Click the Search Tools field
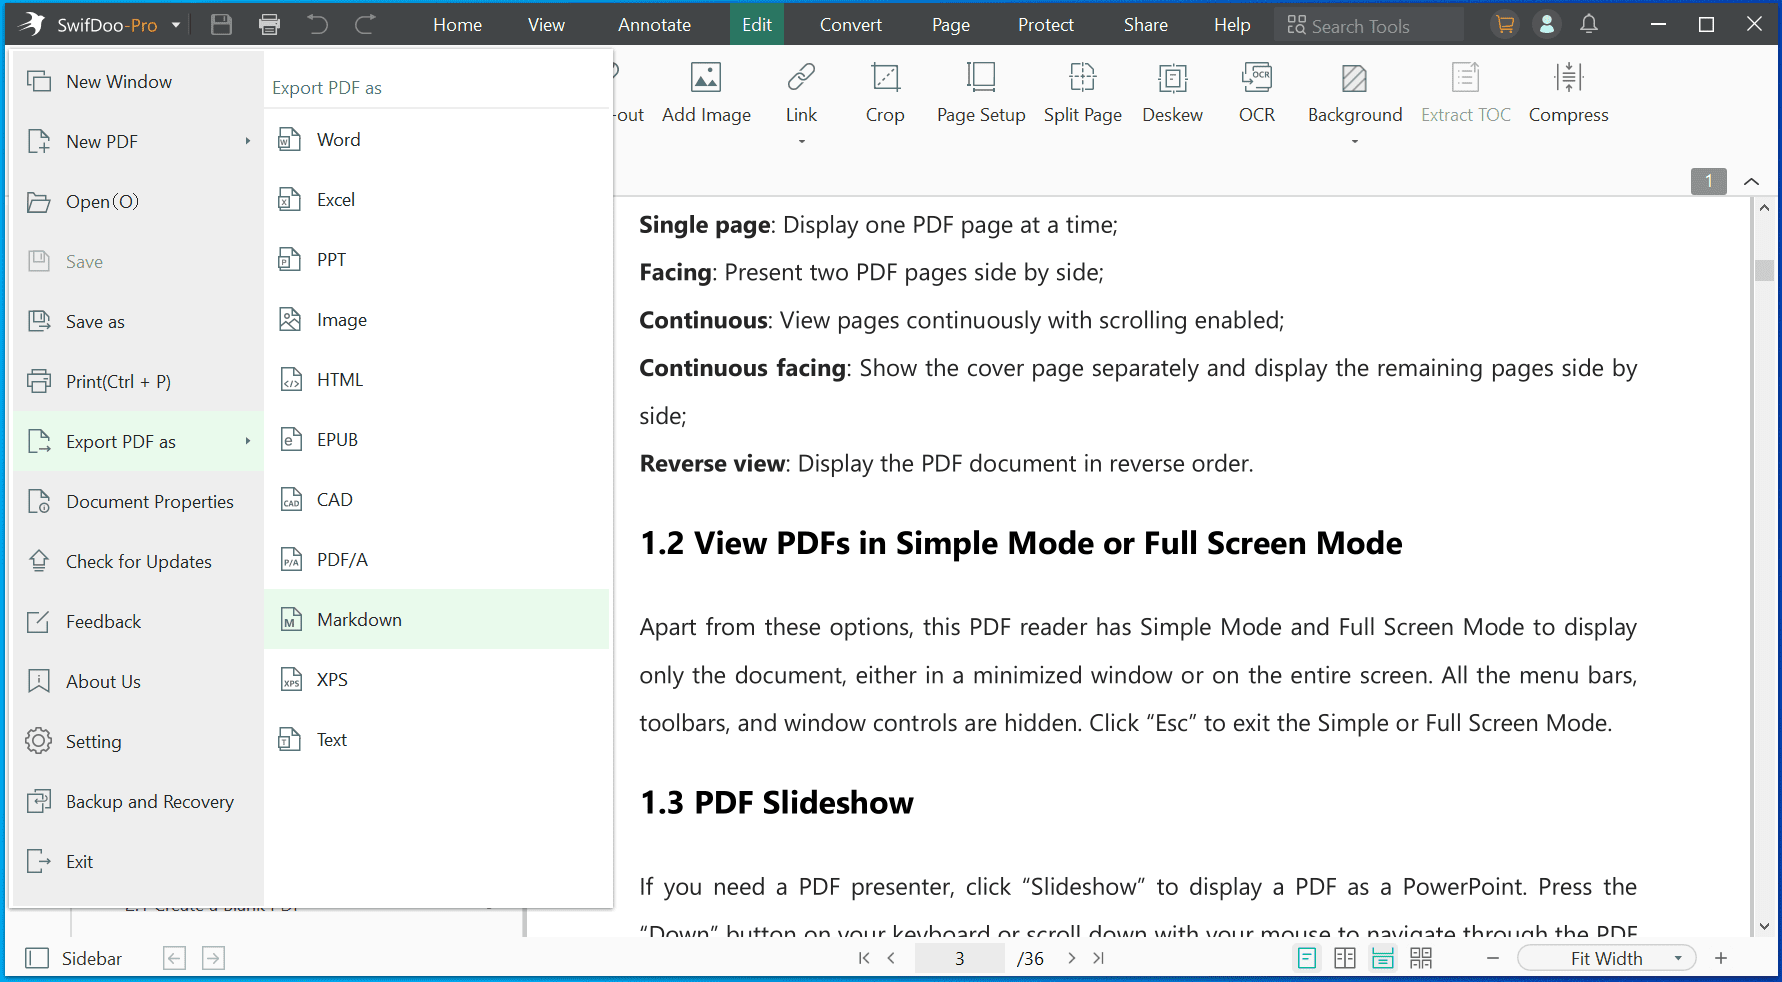This screenshot has width=1782, height=982. 1369,25
